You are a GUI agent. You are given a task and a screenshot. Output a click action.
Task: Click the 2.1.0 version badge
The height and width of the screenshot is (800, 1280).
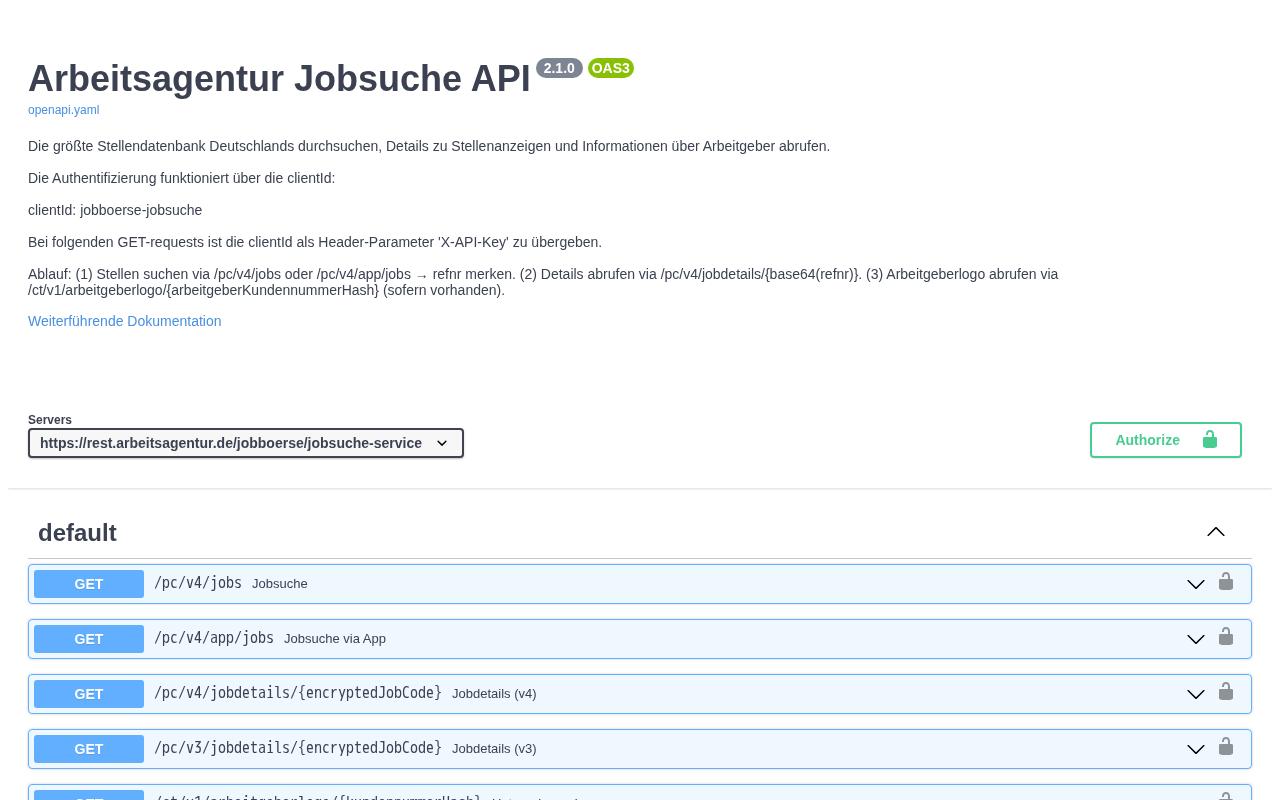click(559, 68)
